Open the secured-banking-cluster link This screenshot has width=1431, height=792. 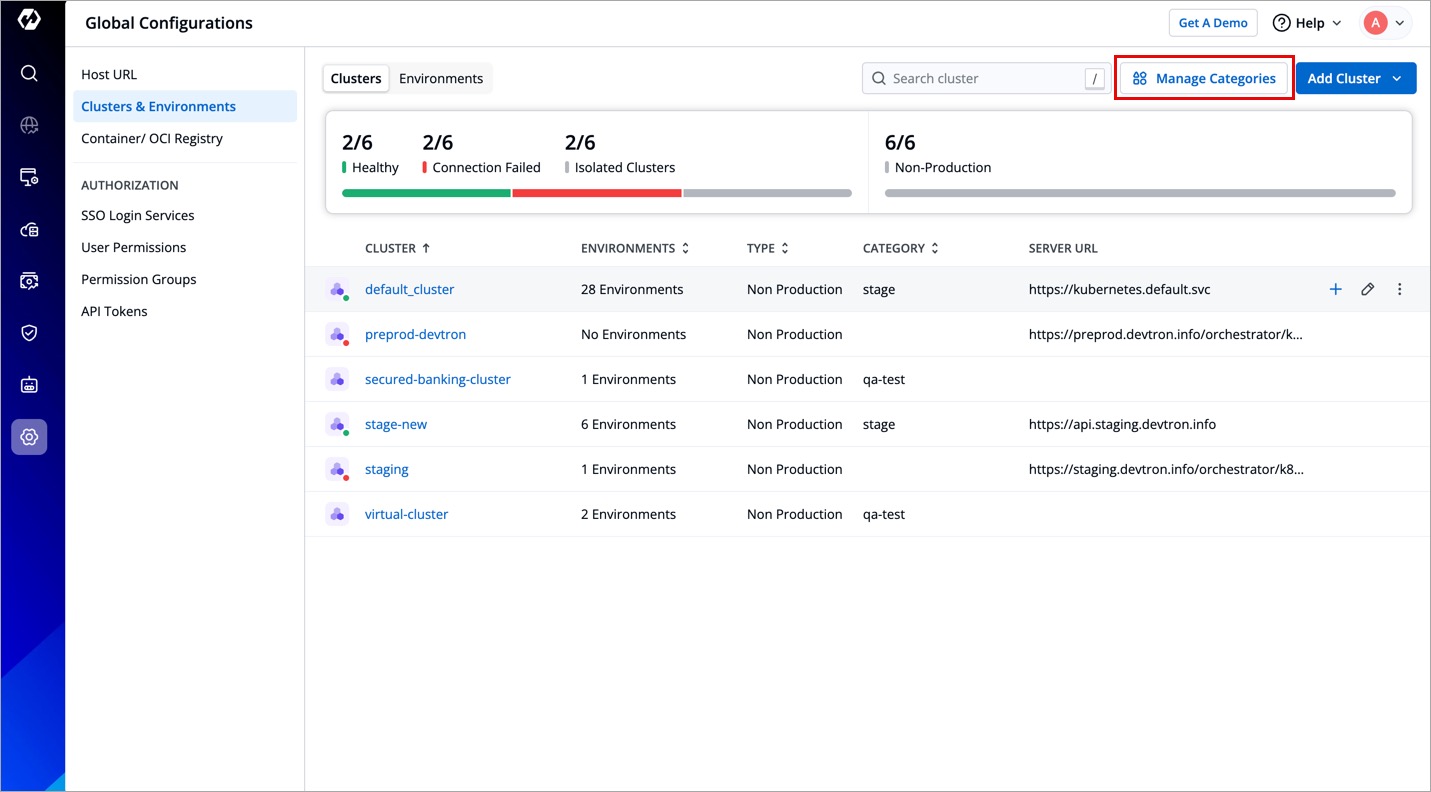pyautogui.click(x=437, y=379)
